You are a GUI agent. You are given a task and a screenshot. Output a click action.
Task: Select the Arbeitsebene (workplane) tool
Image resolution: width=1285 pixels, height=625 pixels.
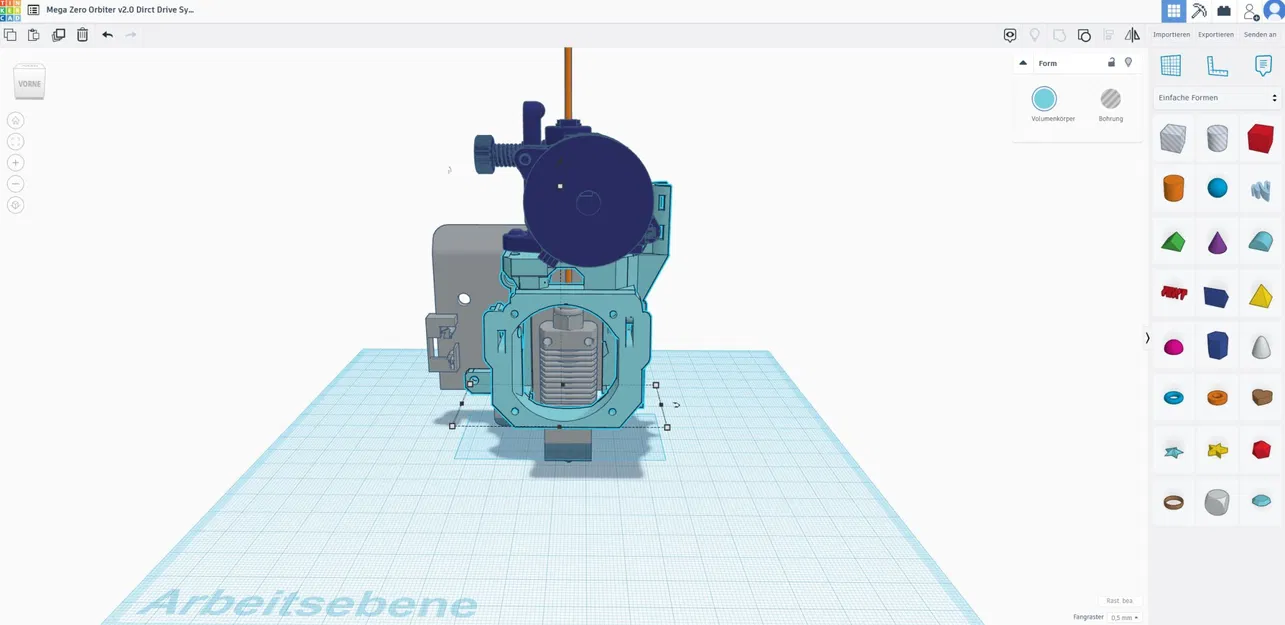(1170, 65)
